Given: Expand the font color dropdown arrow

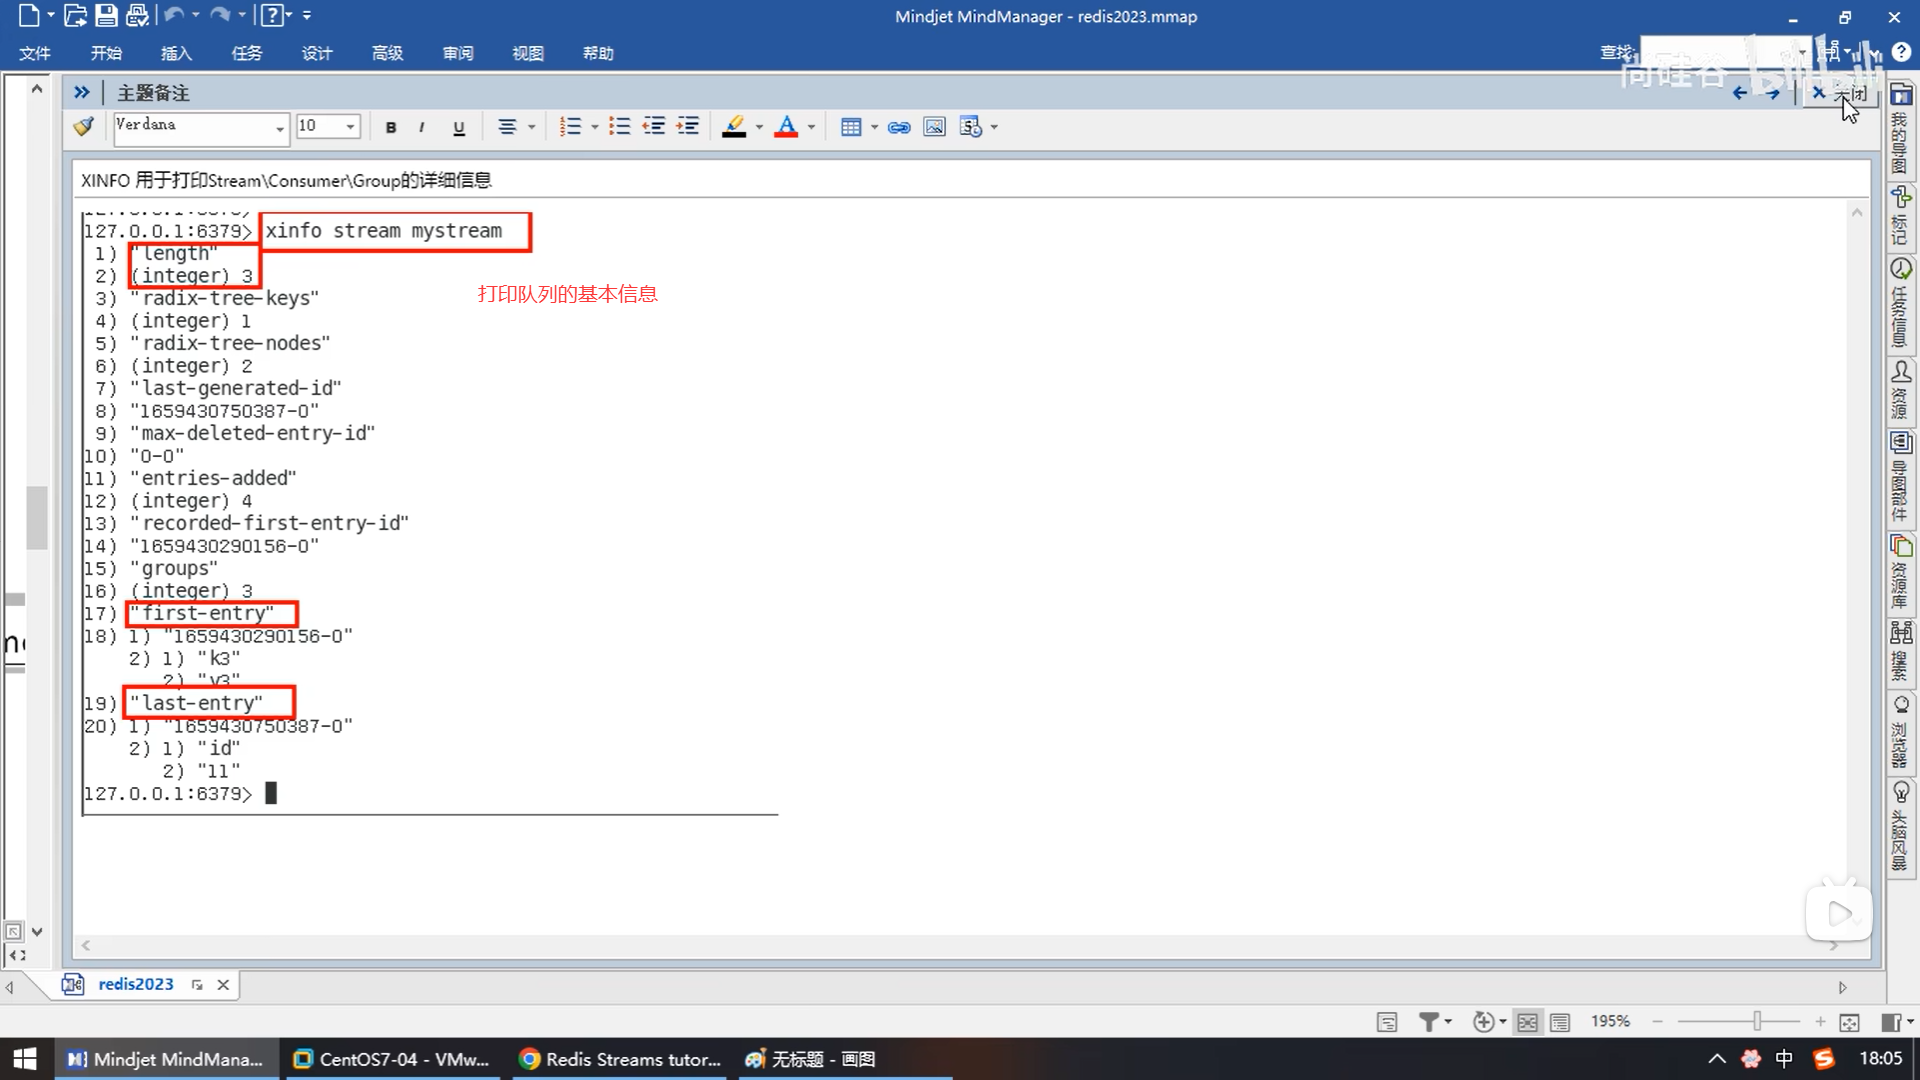Looking at the screenshot, I should [x=811, y=127].
